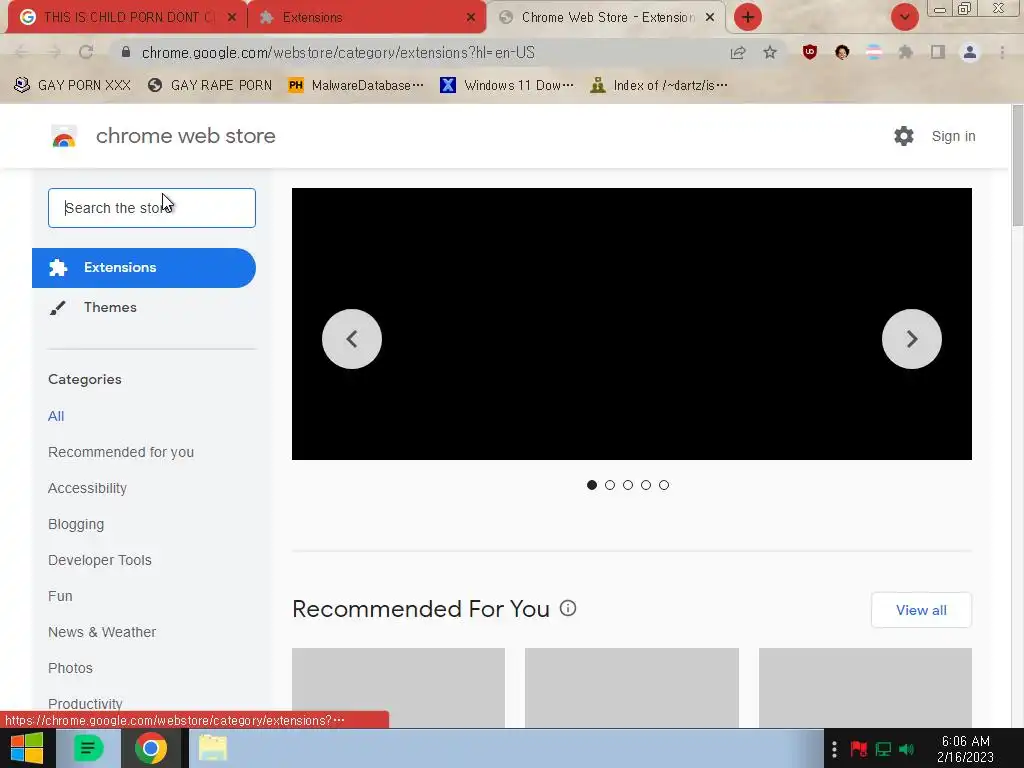Viewport: 1024px width, 768px height.
Task: Select the fourth carousel dot
Action: 646,485
